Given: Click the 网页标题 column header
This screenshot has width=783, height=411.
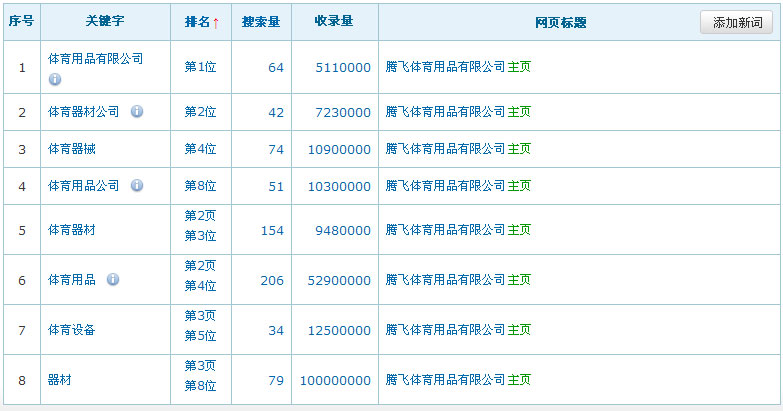Looking at the screenshot, I should (x=561, y=22).
